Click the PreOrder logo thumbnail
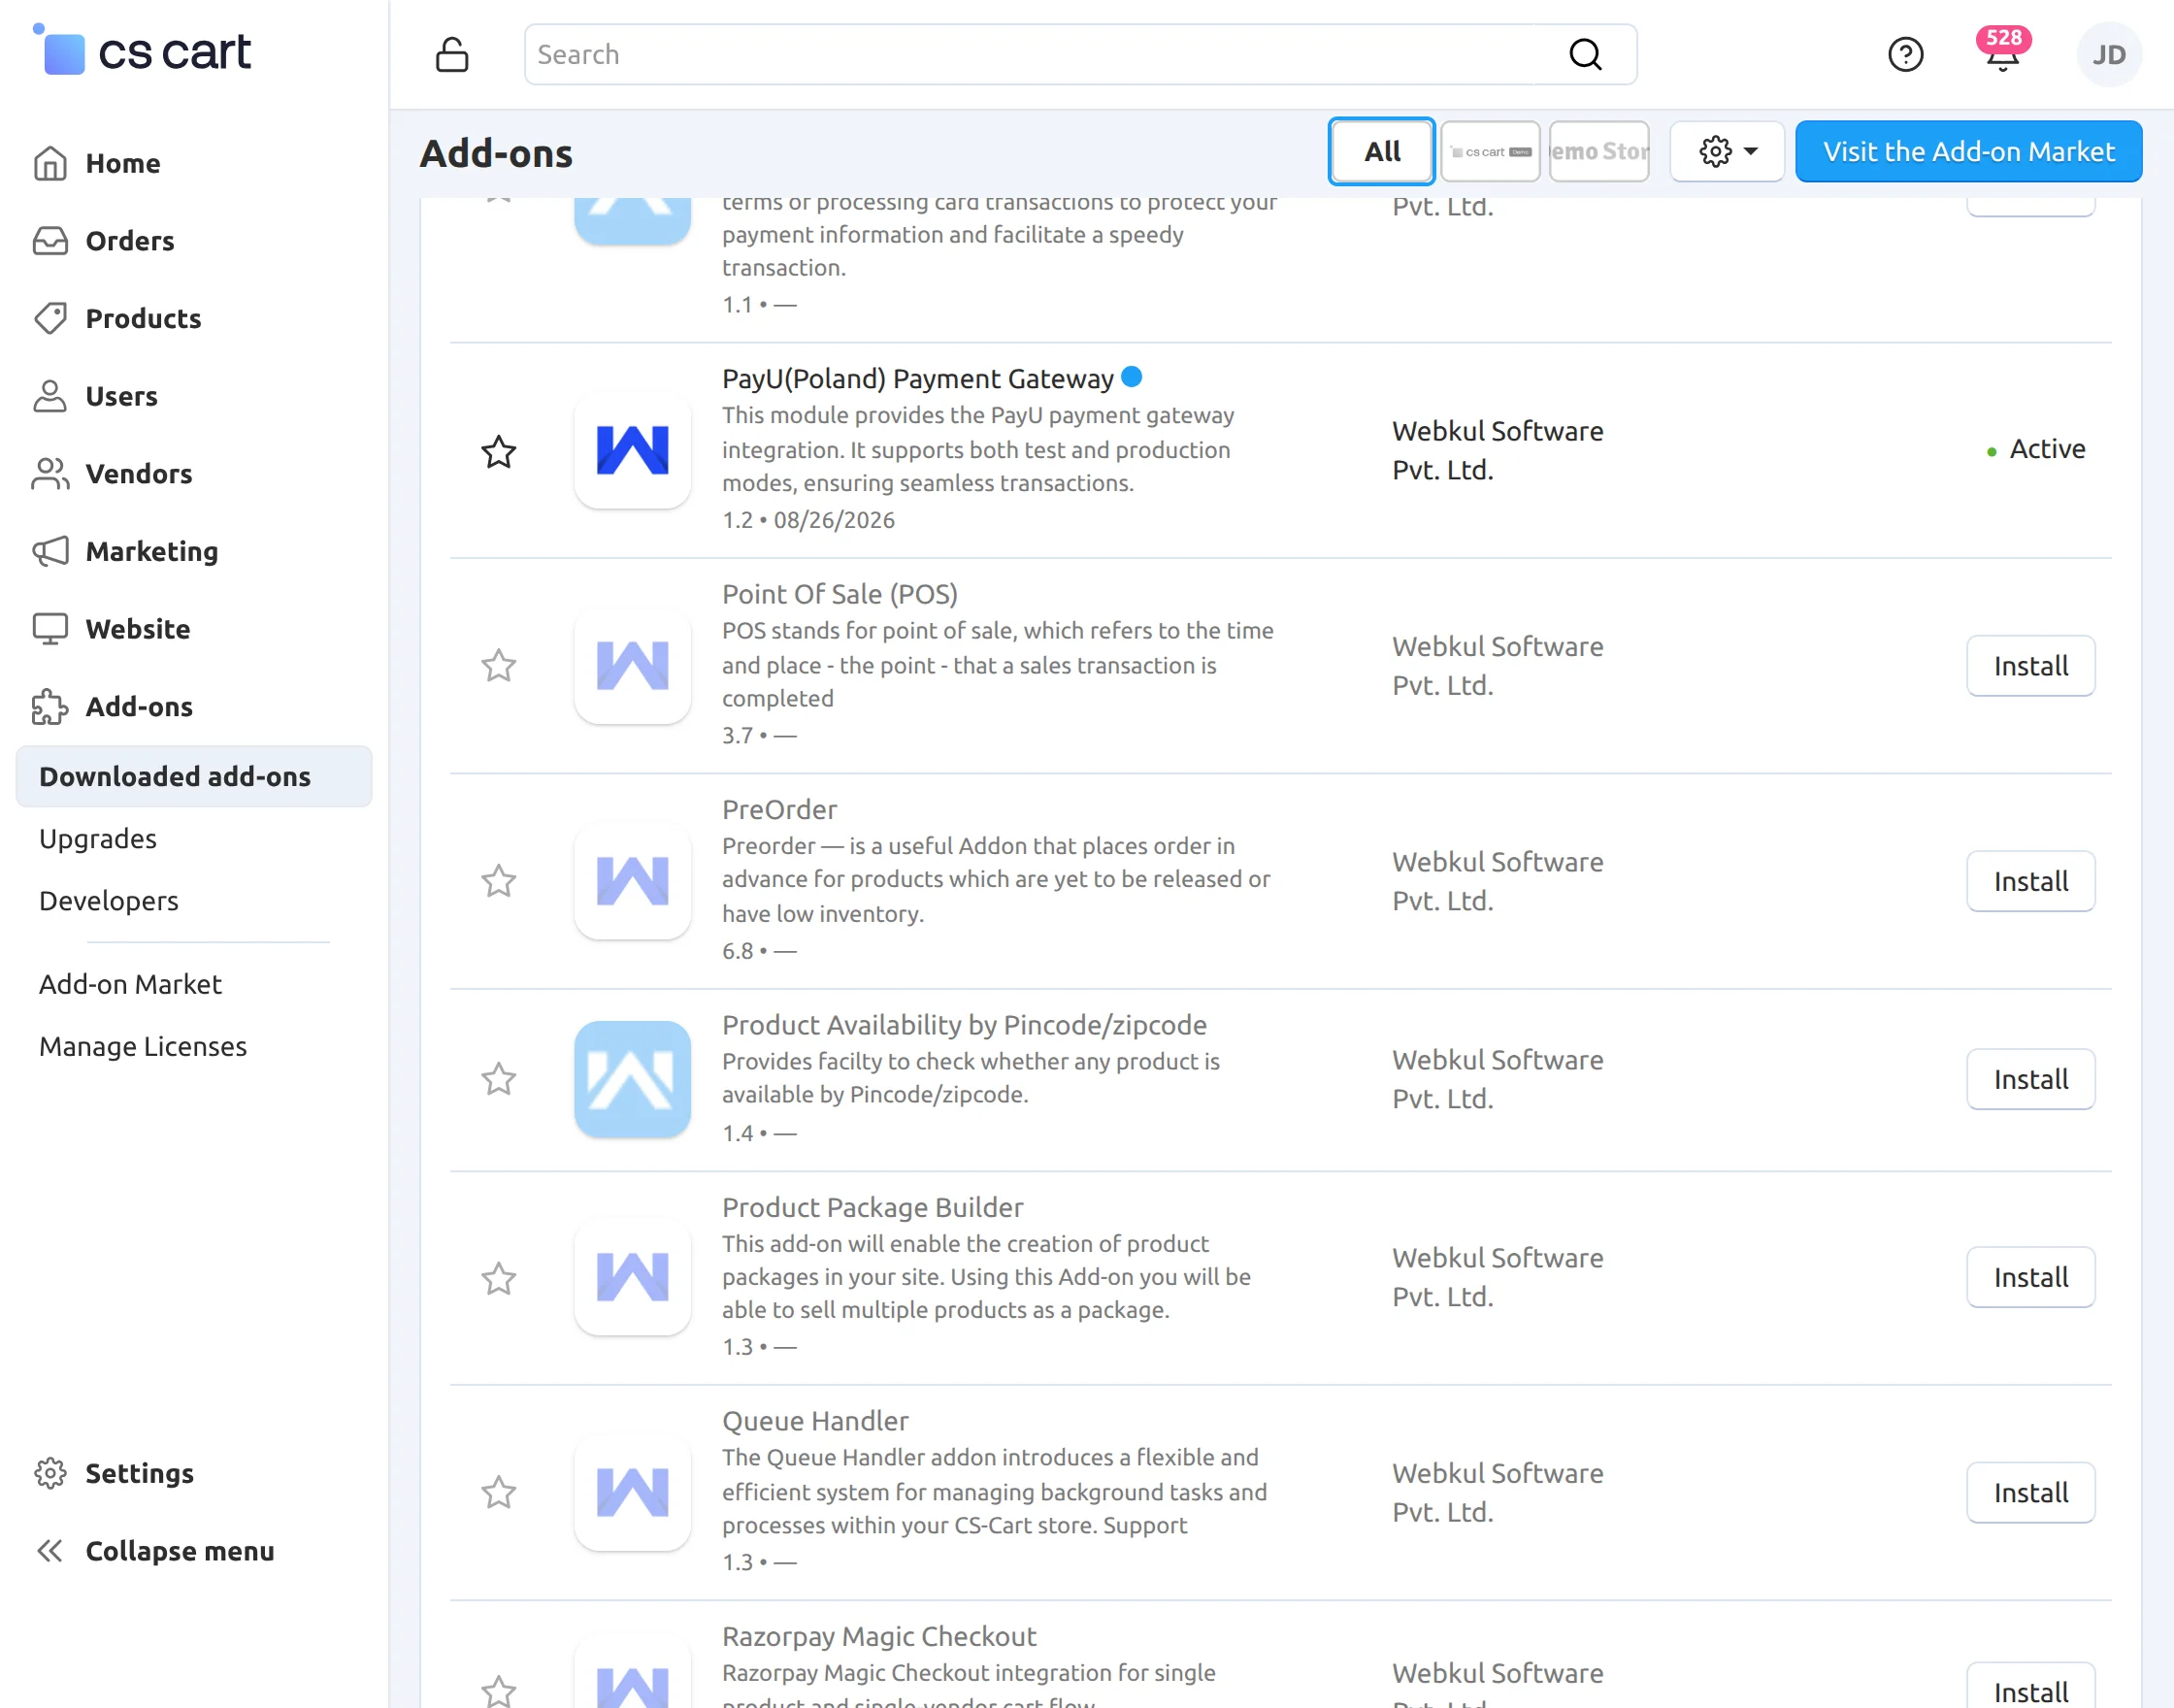This screenshot has height=1708, width=2174. pyautogui.click(x=632, y=880)
